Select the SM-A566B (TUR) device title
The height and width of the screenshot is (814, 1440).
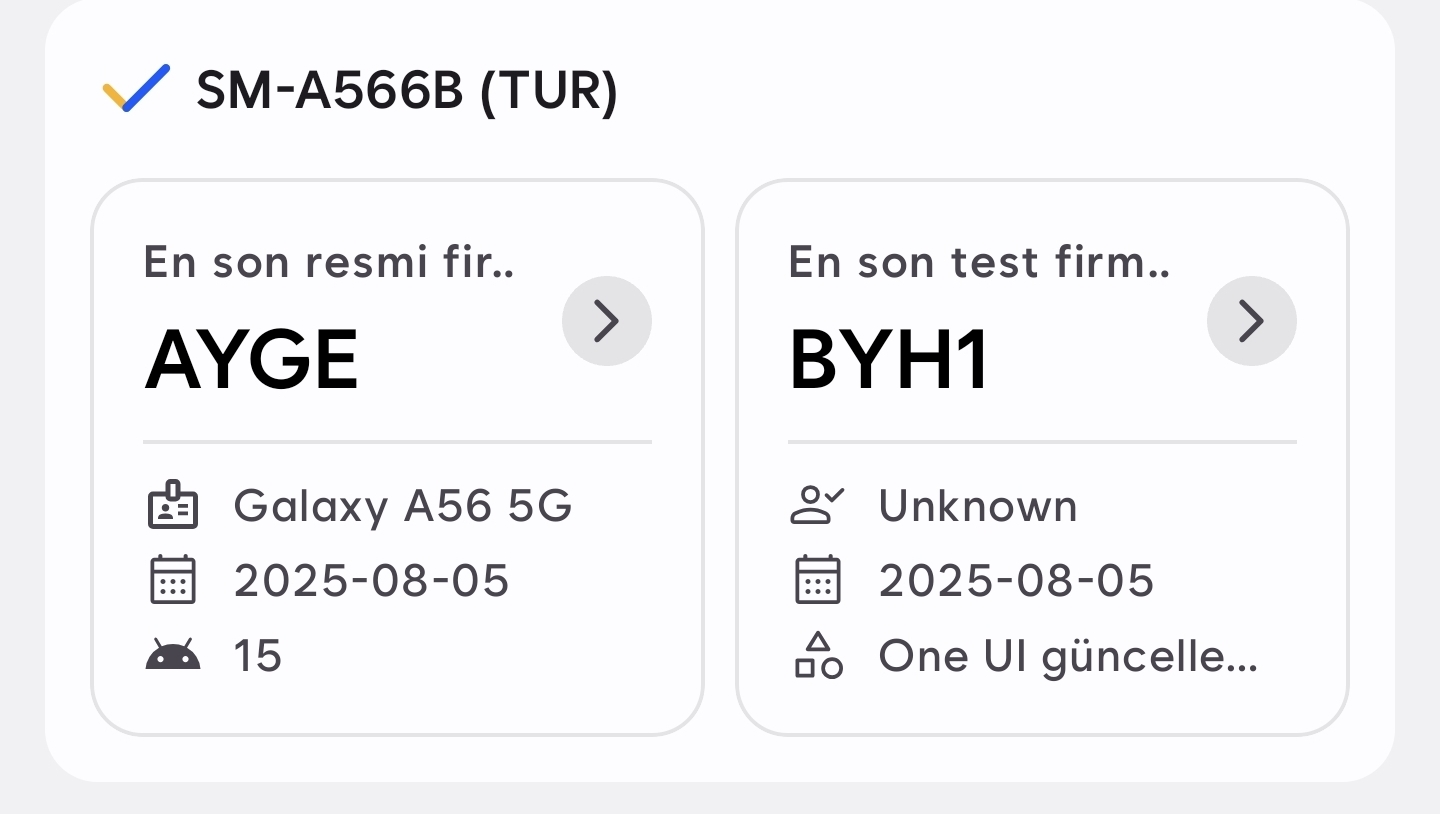point(407,91)
